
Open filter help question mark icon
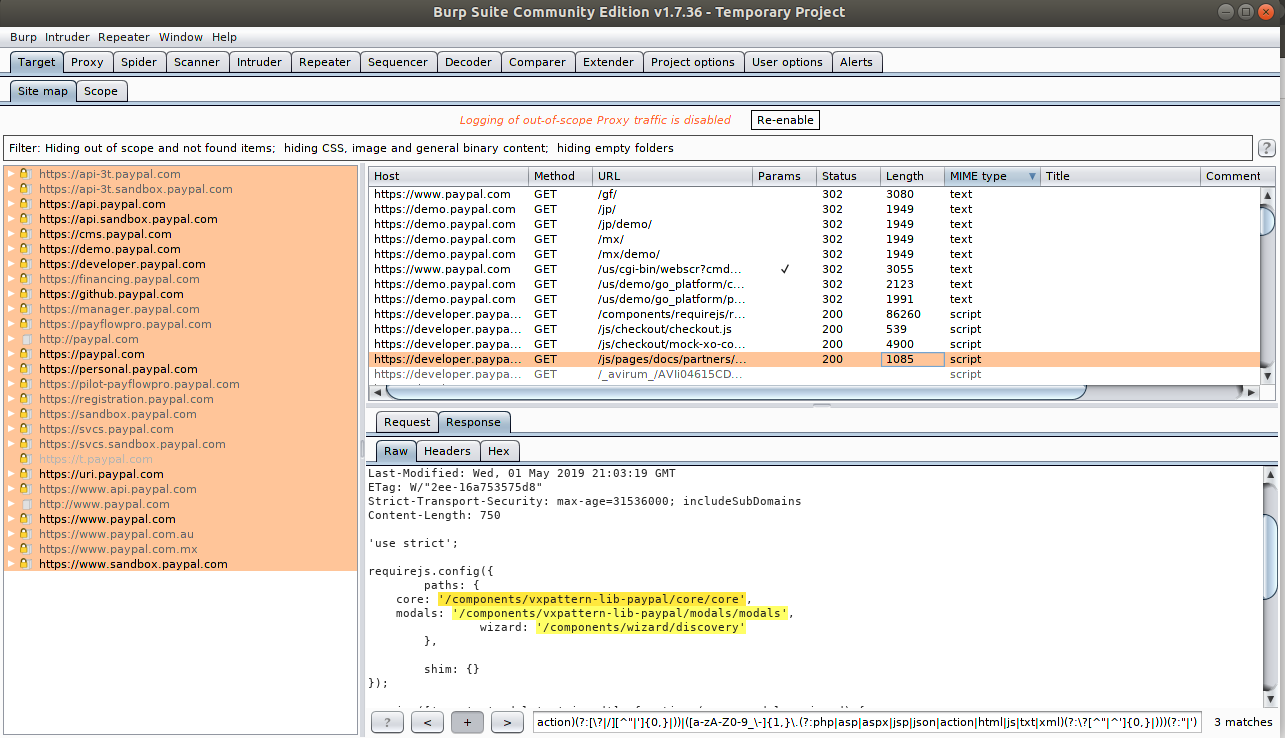(1266, 148)
